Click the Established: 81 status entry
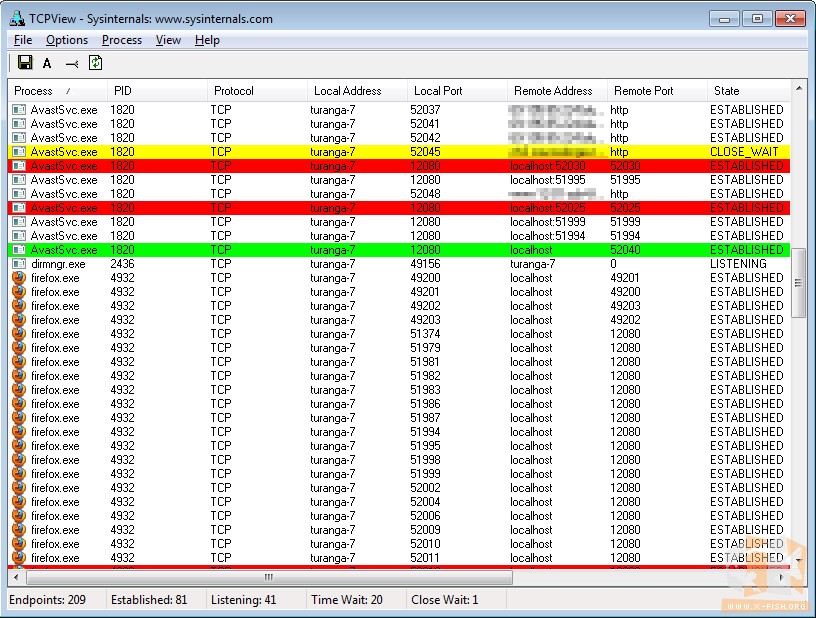Viewport: 816px width, 618px height. click(149, 600)
